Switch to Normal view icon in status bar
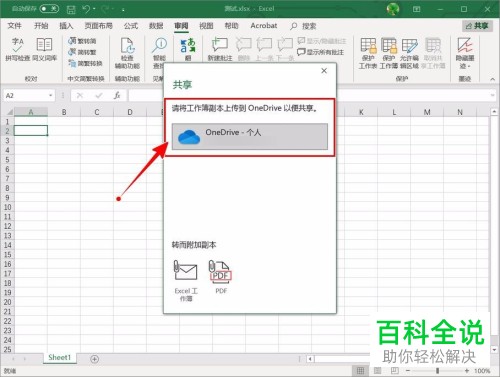 (x=360, y=371)
